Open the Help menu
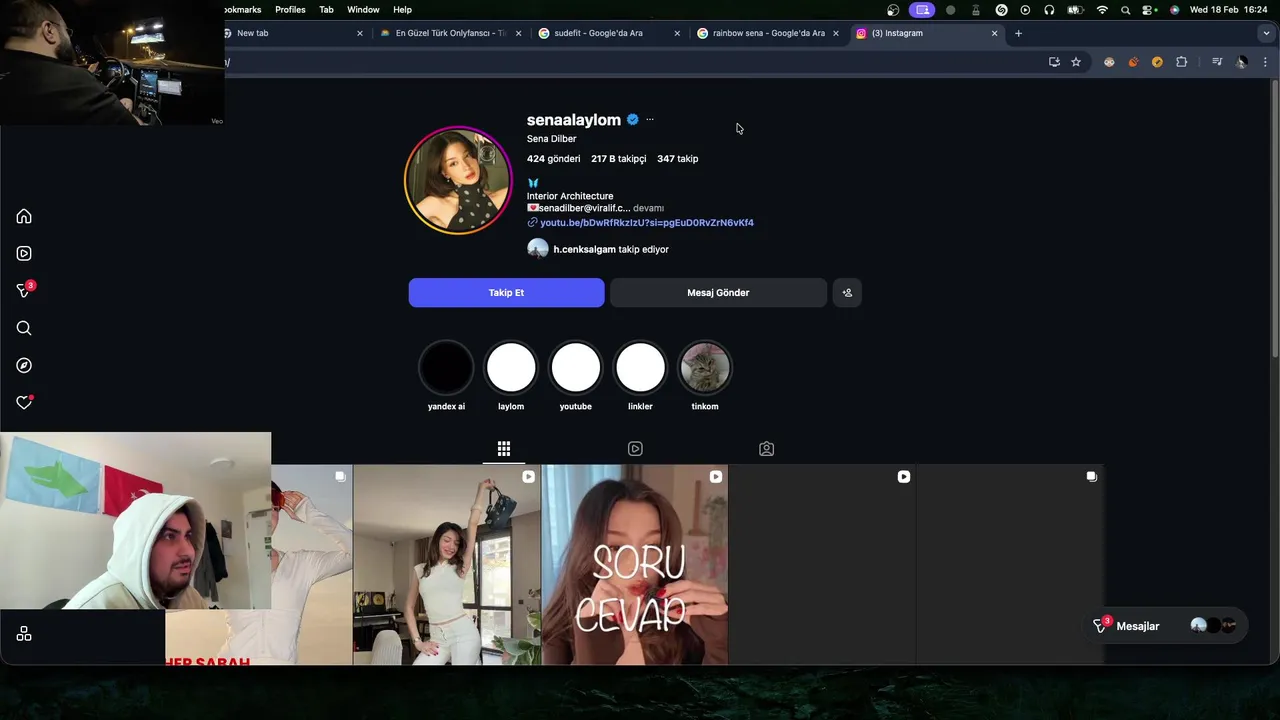Screen dimensions: 1280x720 (402, 9)
